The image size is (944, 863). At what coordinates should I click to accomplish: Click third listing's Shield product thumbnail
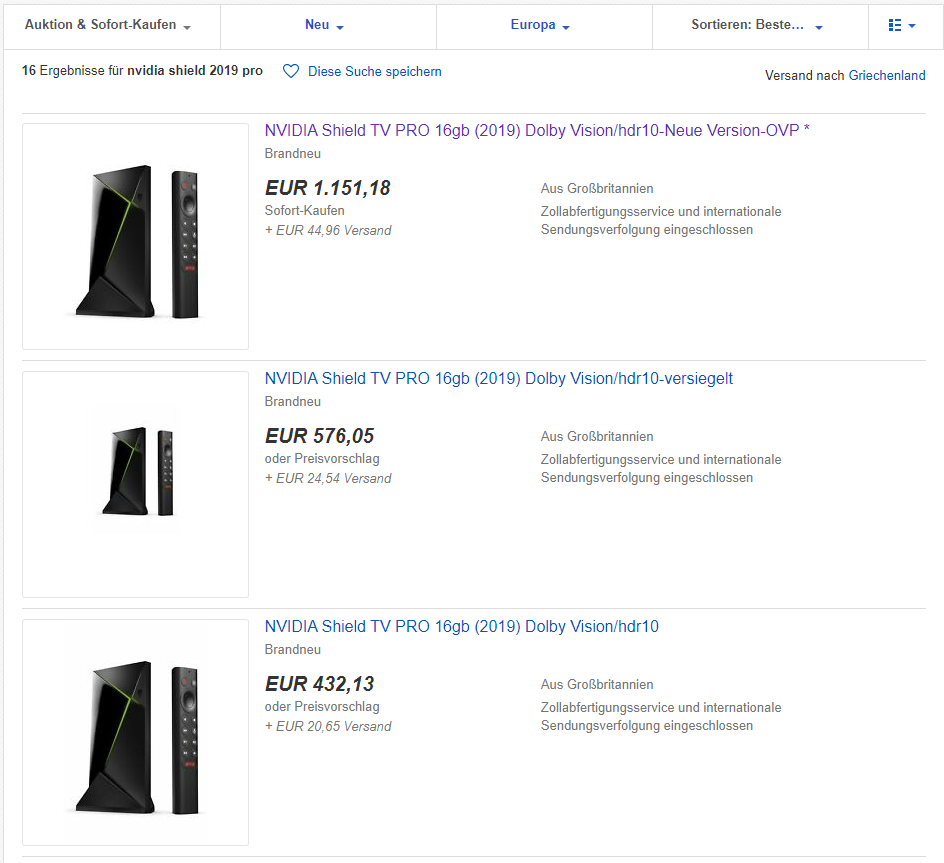click(135, 733)
